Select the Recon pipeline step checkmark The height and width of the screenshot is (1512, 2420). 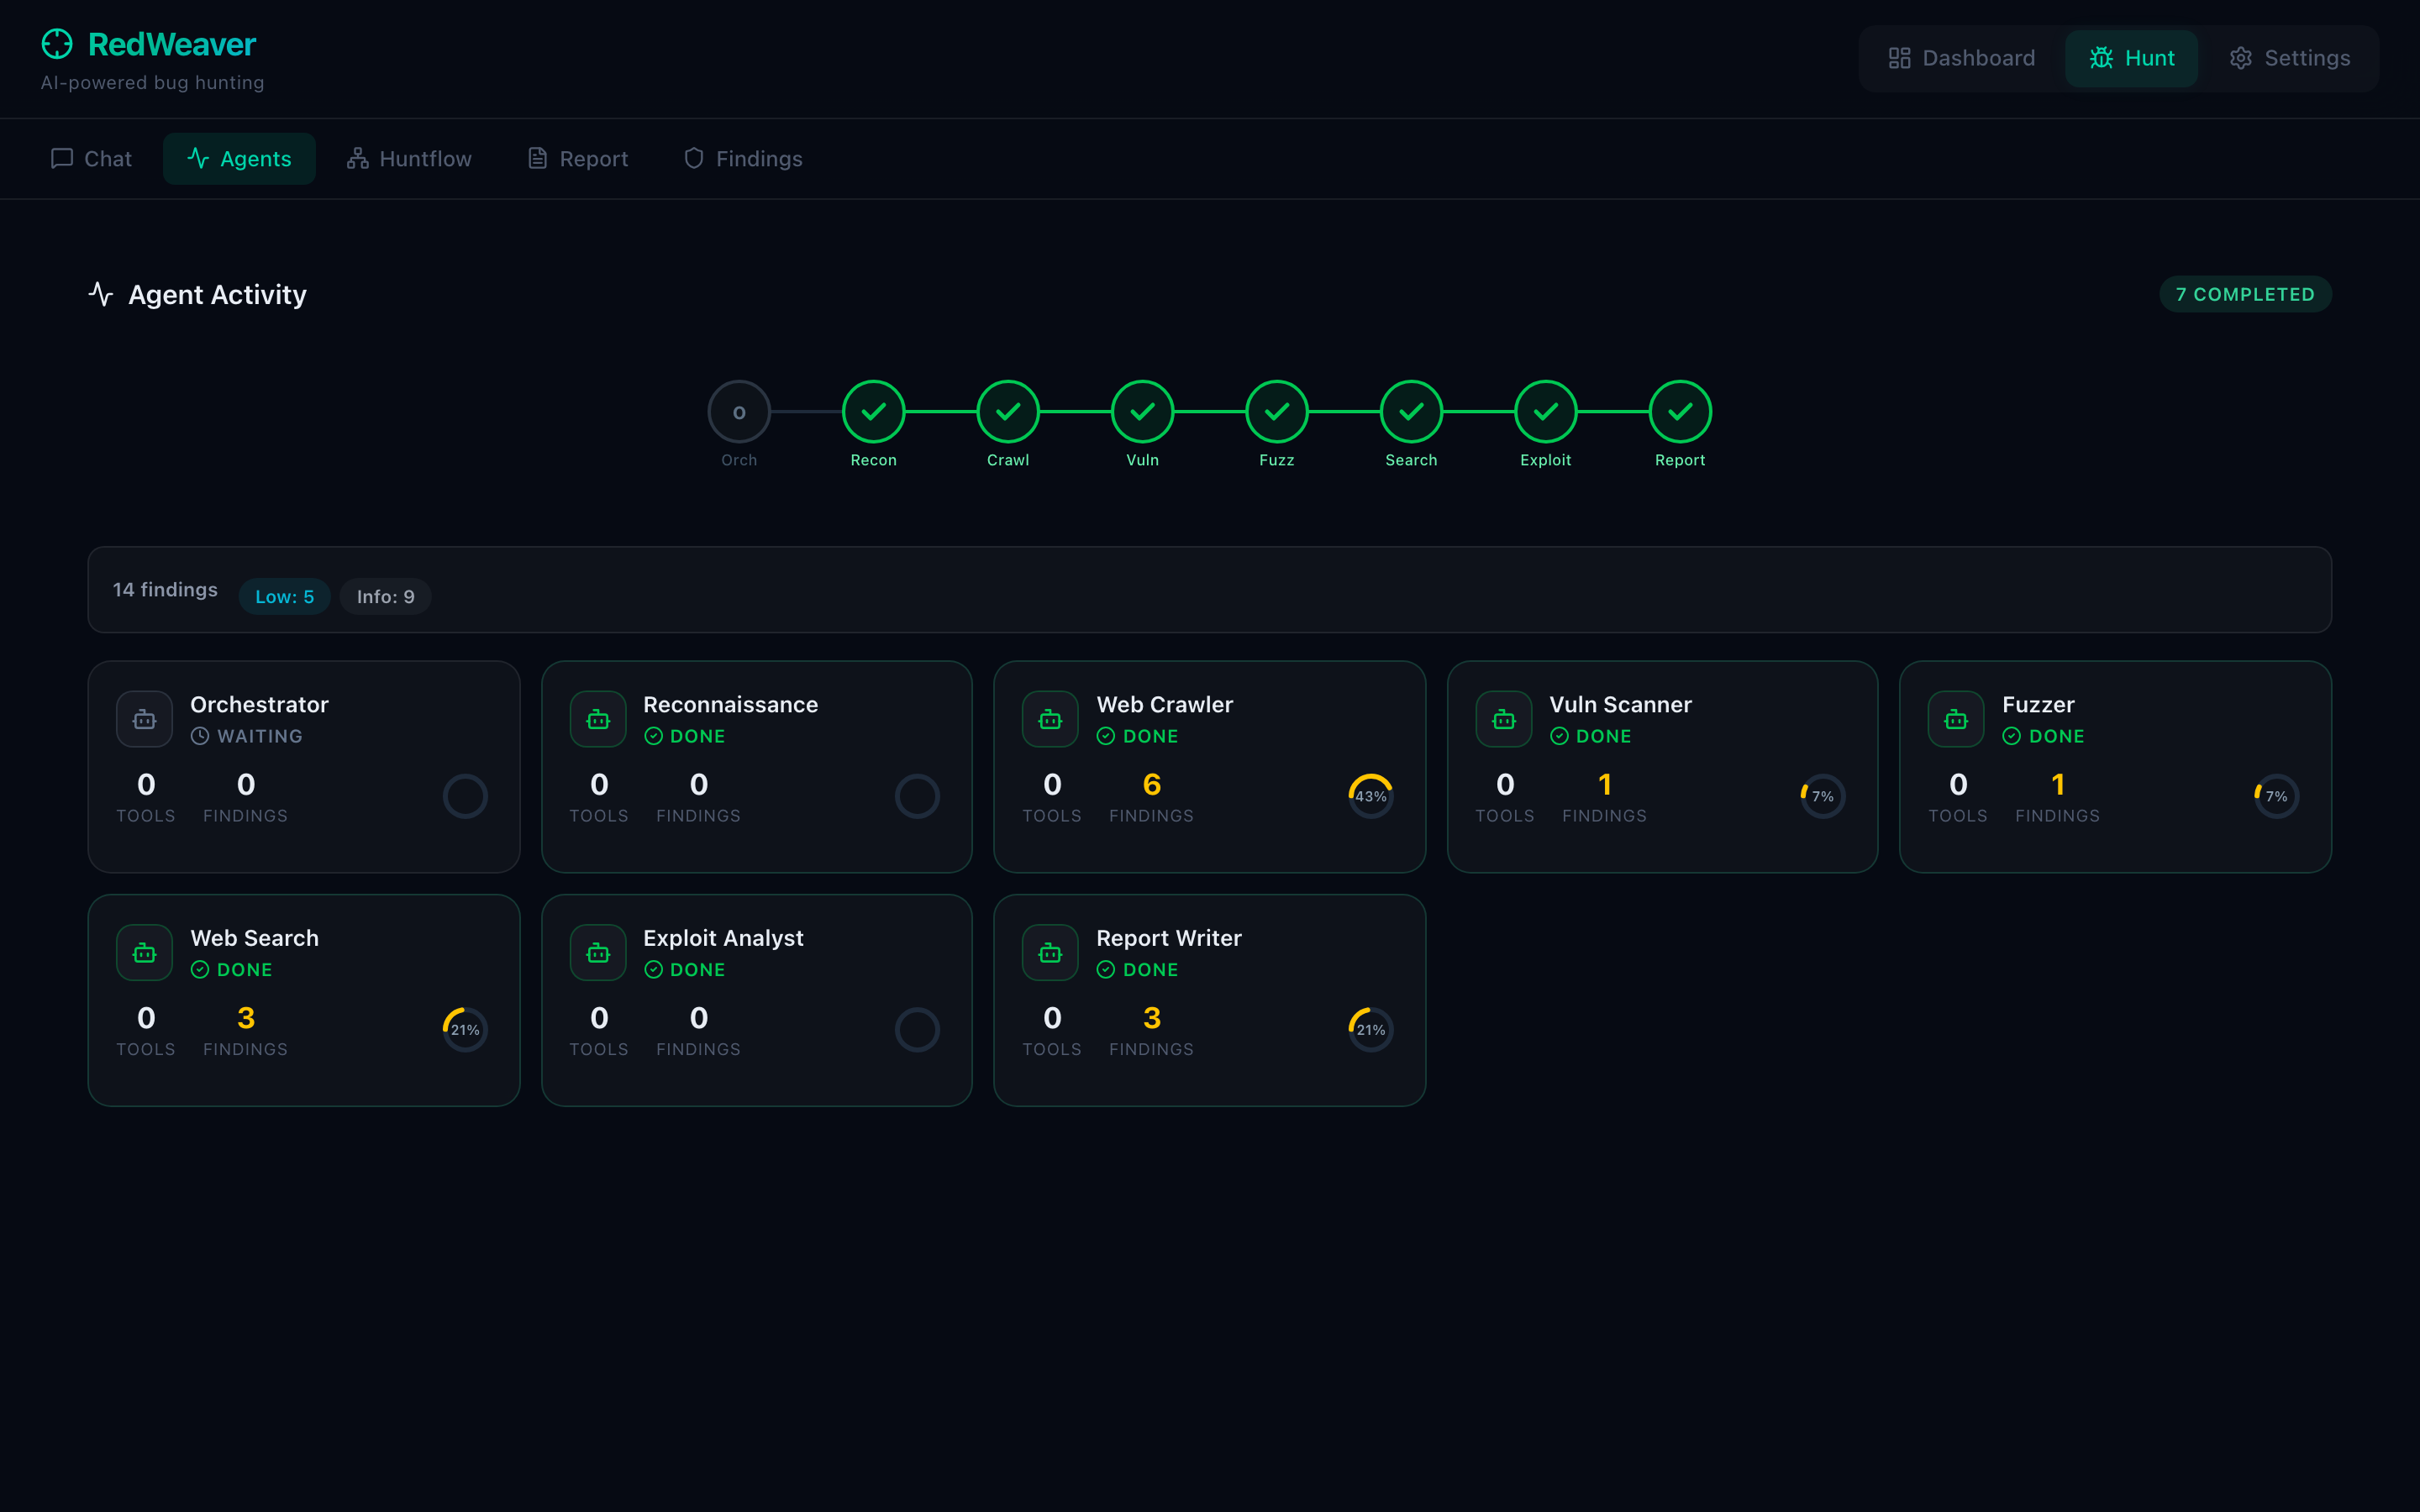tap(873, 411)
